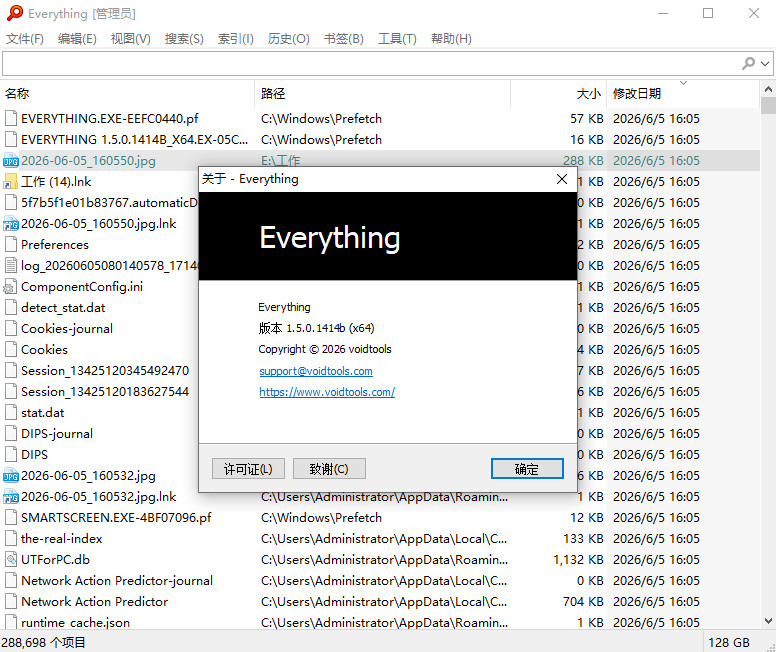
Task: Open the 搜索(S) menu
Action: pos(184,39)
